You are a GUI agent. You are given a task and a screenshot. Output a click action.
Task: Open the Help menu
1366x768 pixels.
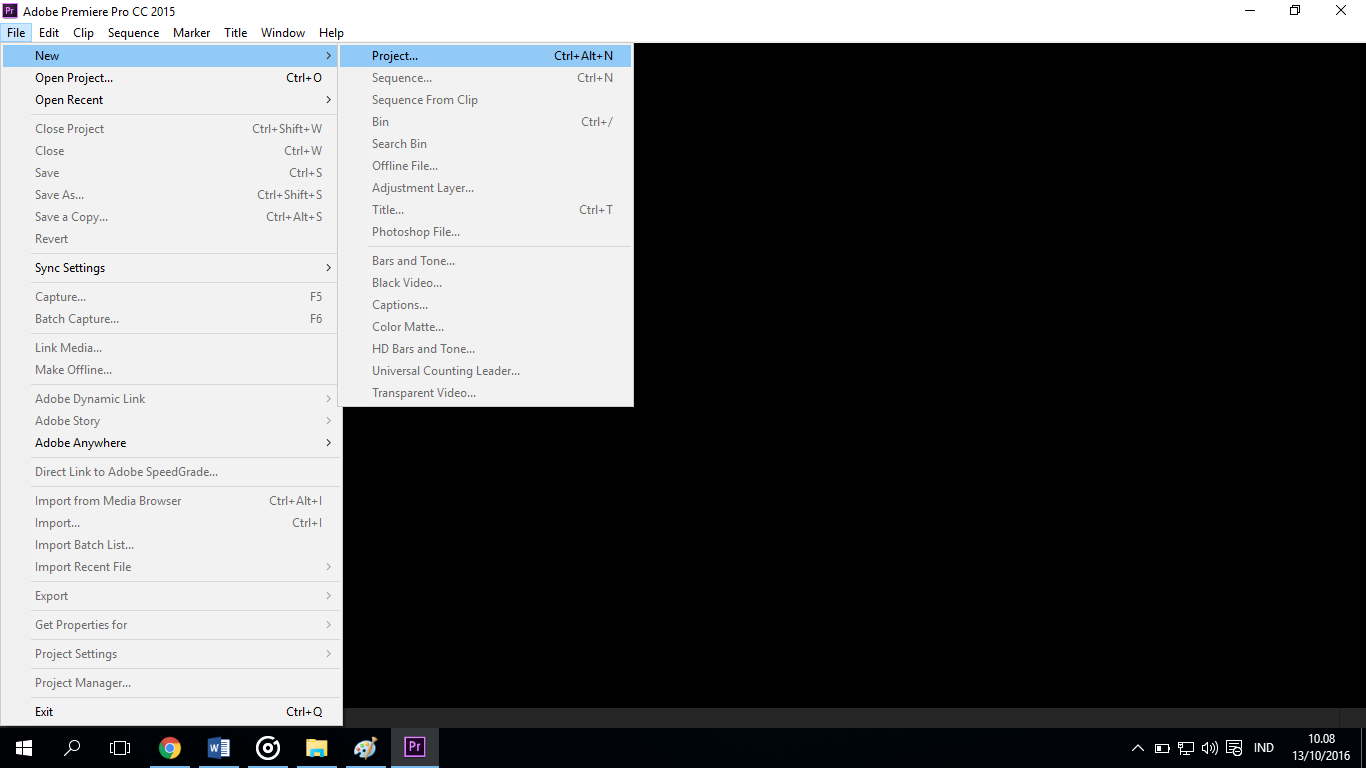[x=331, y=33]
